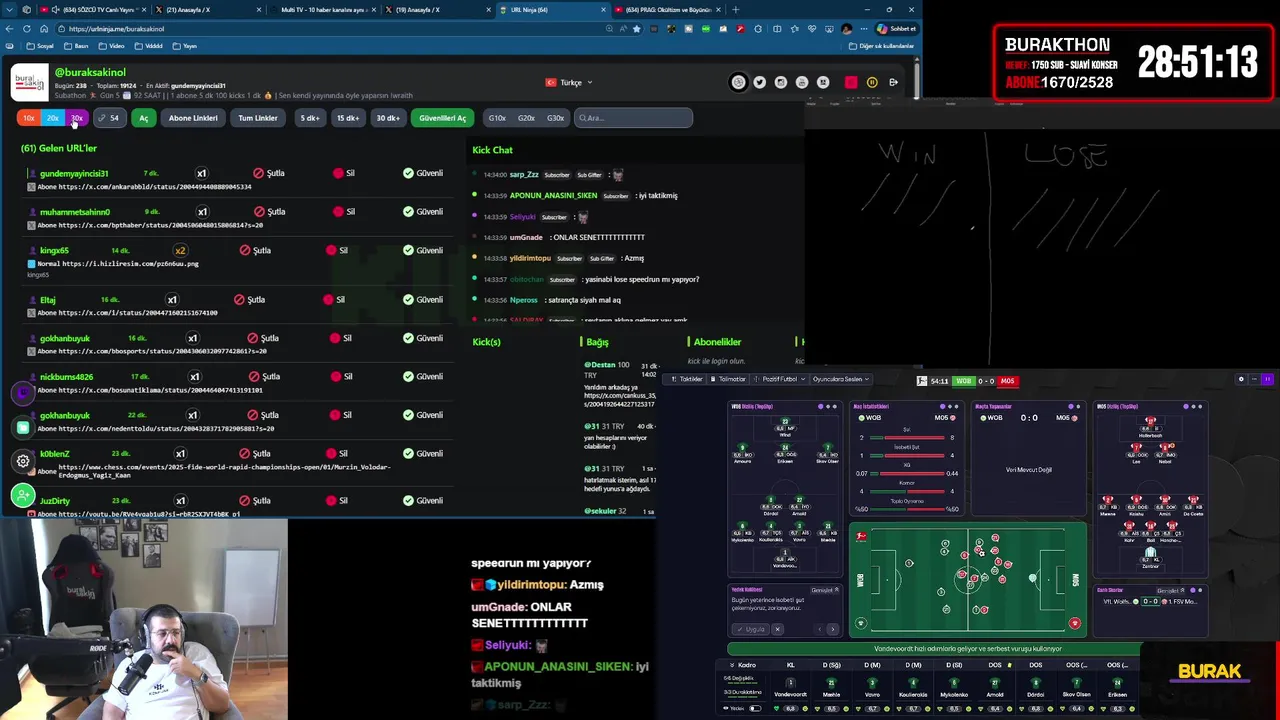Click the Abone Linkleri button
Screen dimensions: 1280x720
point(193,118)
